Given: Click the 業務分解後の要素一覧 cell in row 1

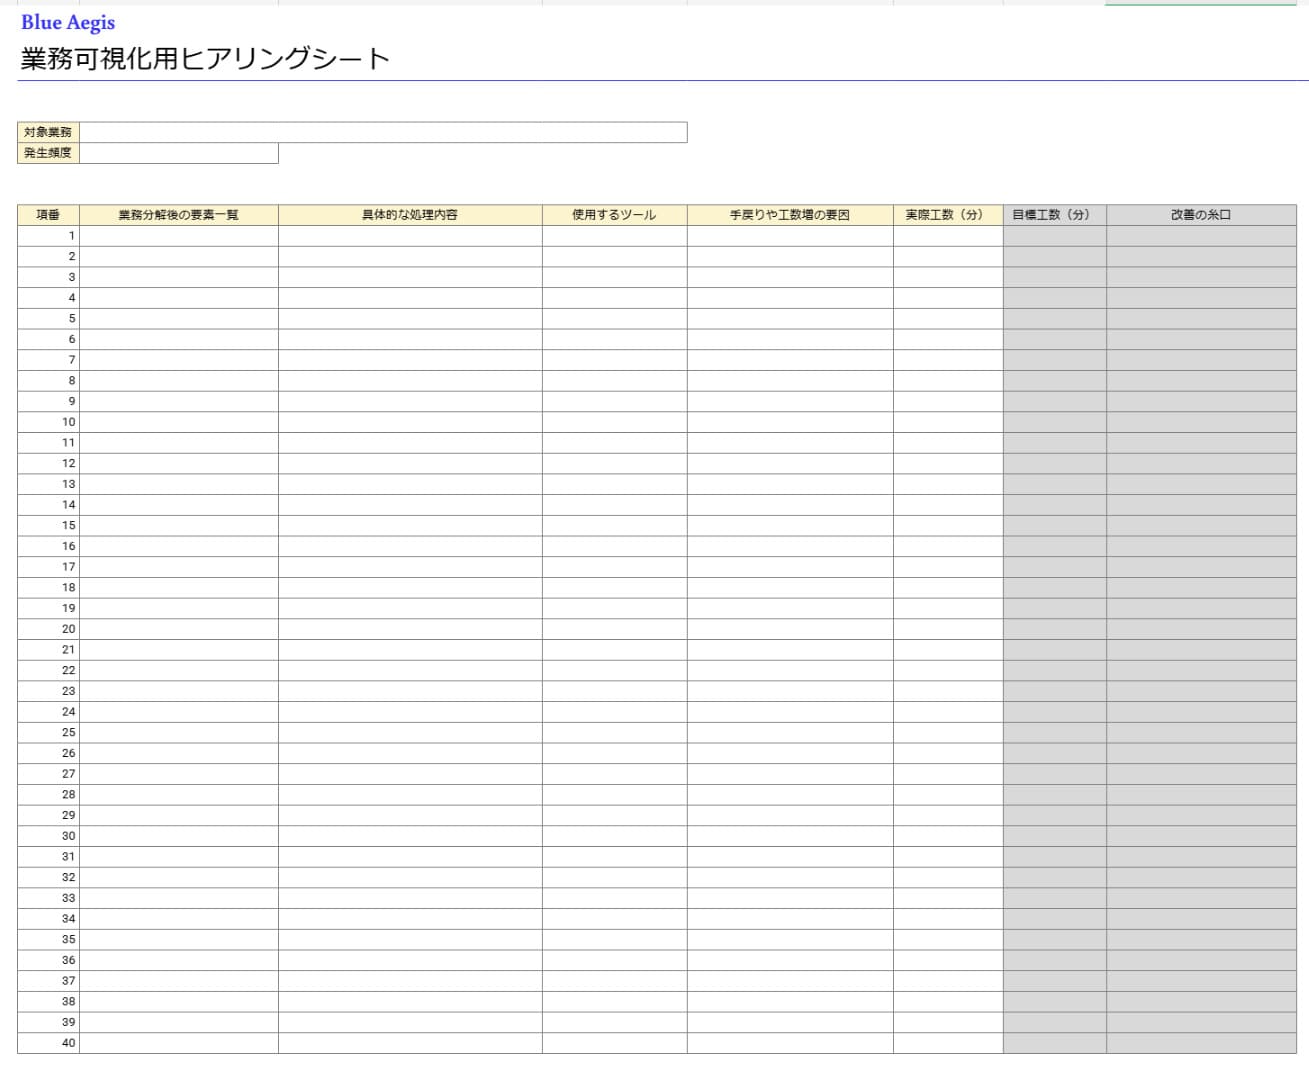Looking at the screenshot, I should click(178, 236).
